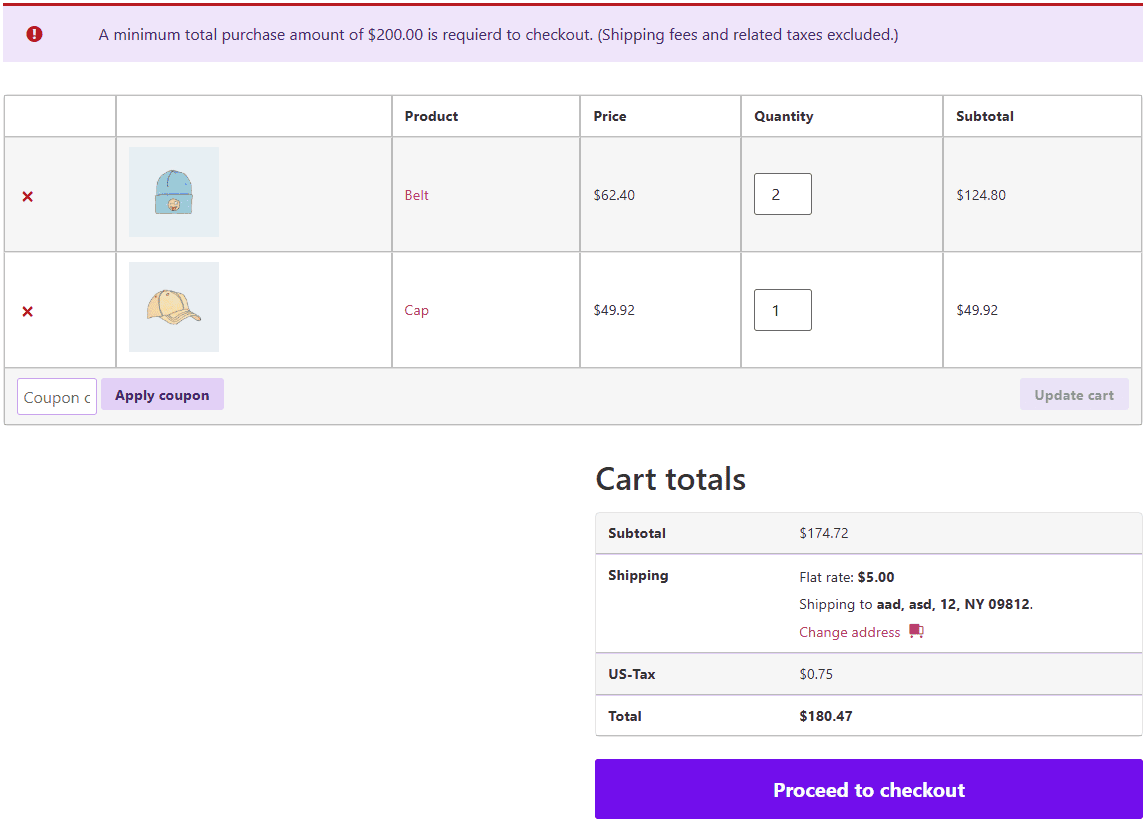Click the error alert exclamation icon
1148x824 pixels.
coord(34,33)
